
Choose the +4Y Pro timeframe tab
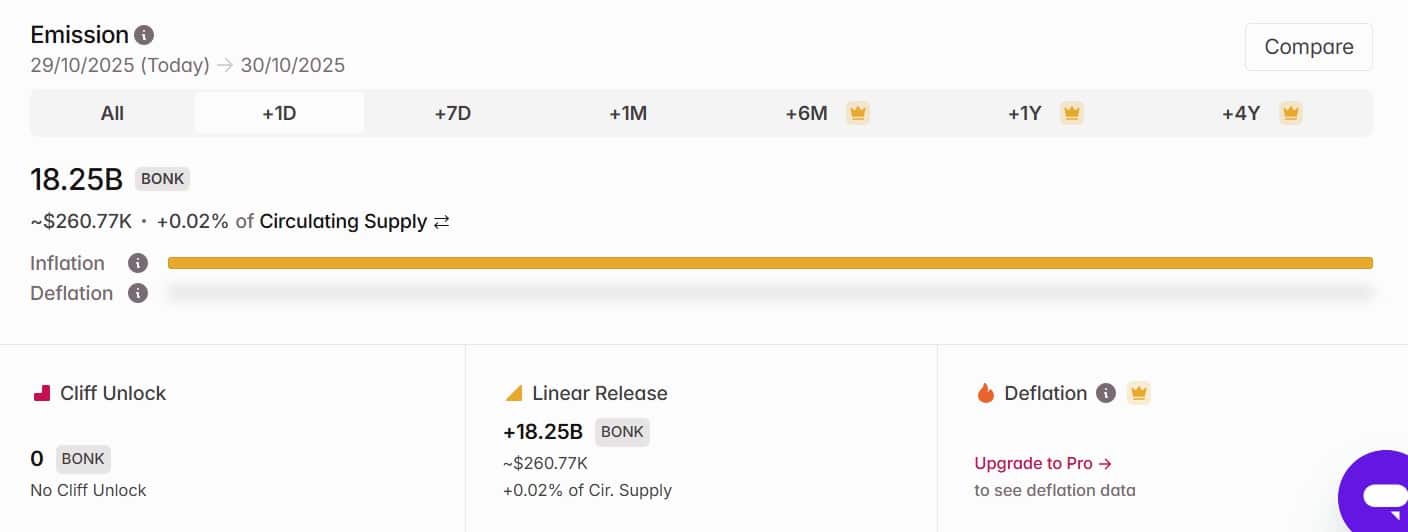coord(1261,113)
